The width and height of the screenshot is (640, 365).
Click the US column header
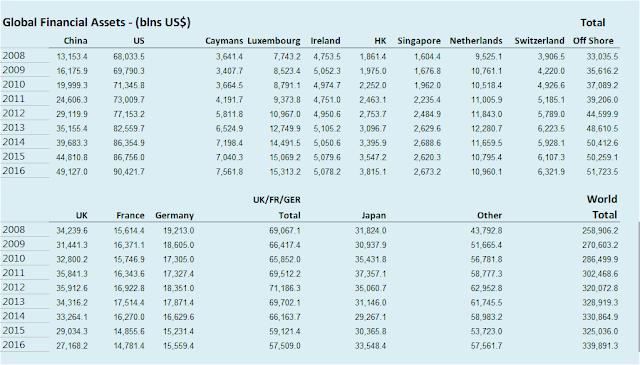[x=139, y=41]
